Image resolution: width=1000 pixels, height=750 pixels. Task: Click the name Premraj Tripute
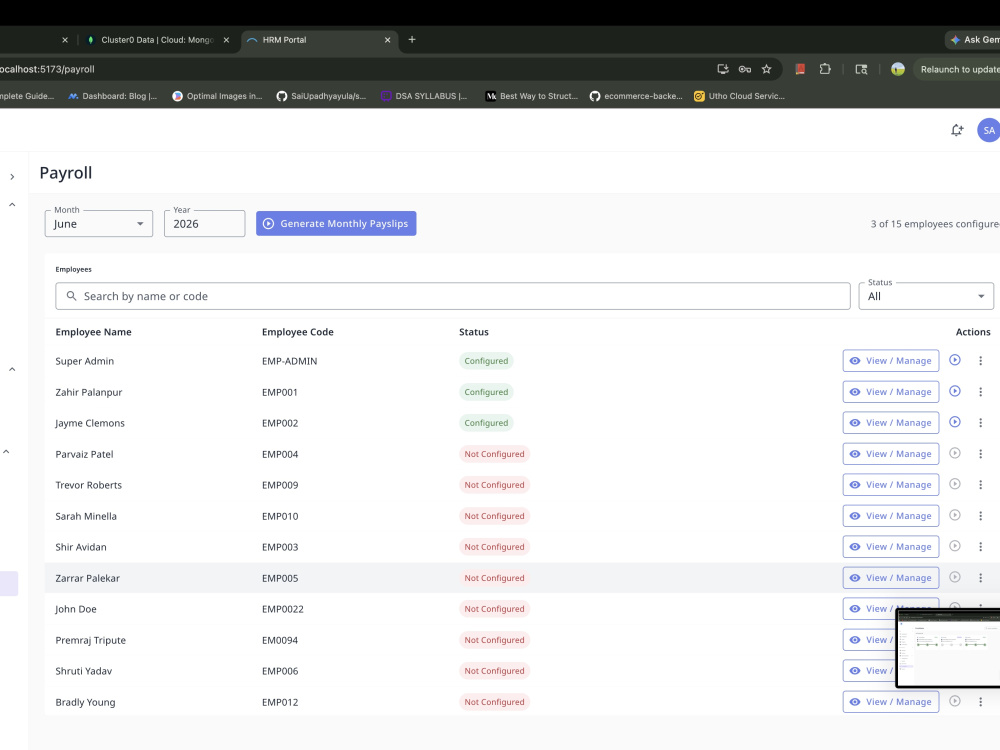[91, 640]
